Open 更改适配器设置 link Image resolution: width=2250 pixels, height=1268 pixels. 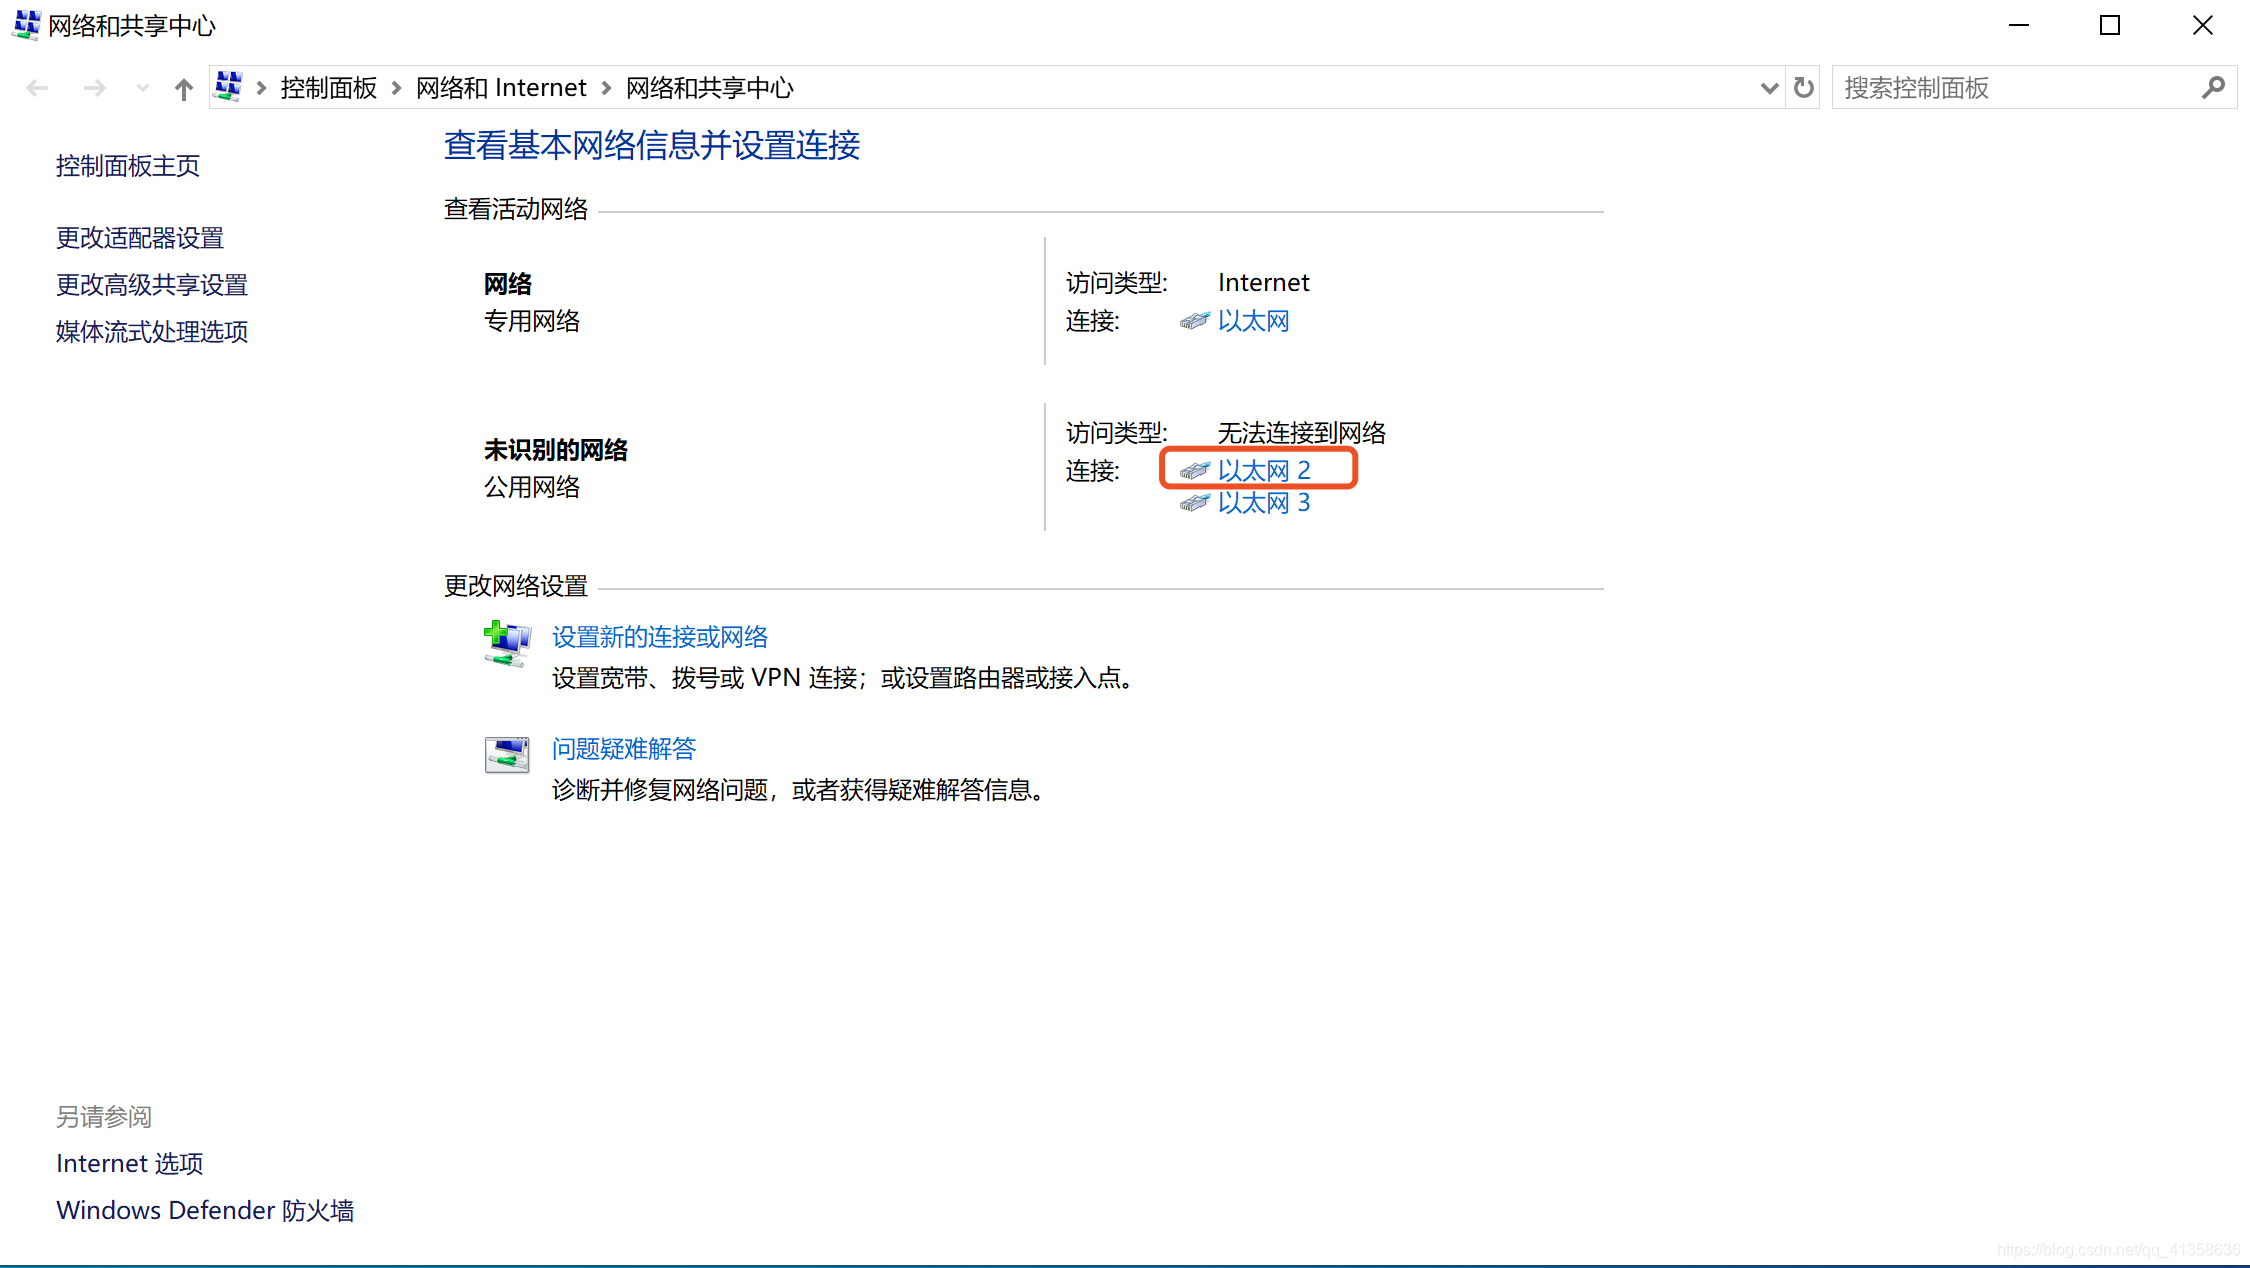[140, 238]
